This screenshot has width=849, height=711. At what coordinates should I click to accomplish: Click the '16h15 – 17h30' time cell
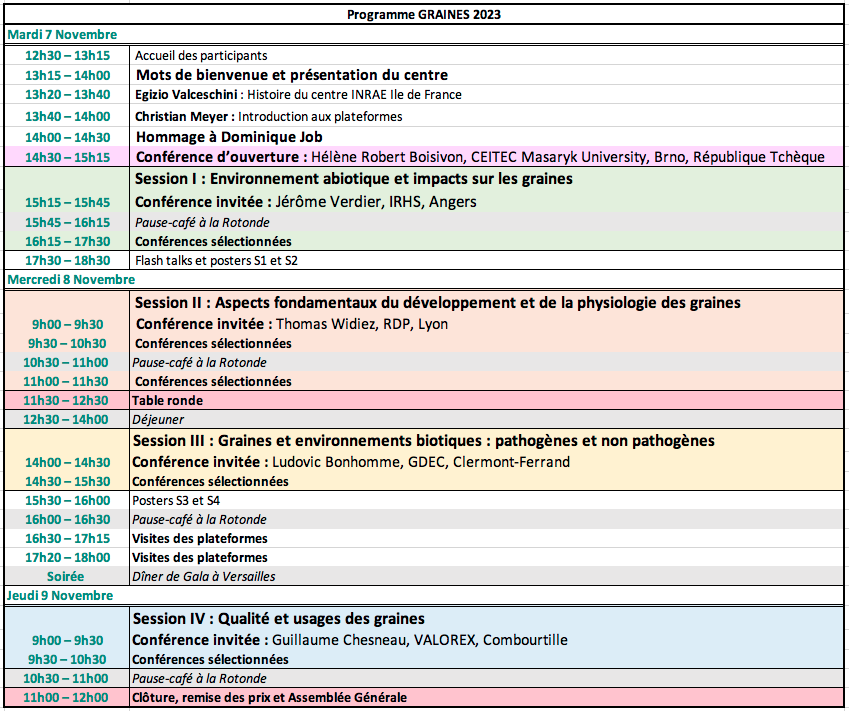[x=67, y=242]
